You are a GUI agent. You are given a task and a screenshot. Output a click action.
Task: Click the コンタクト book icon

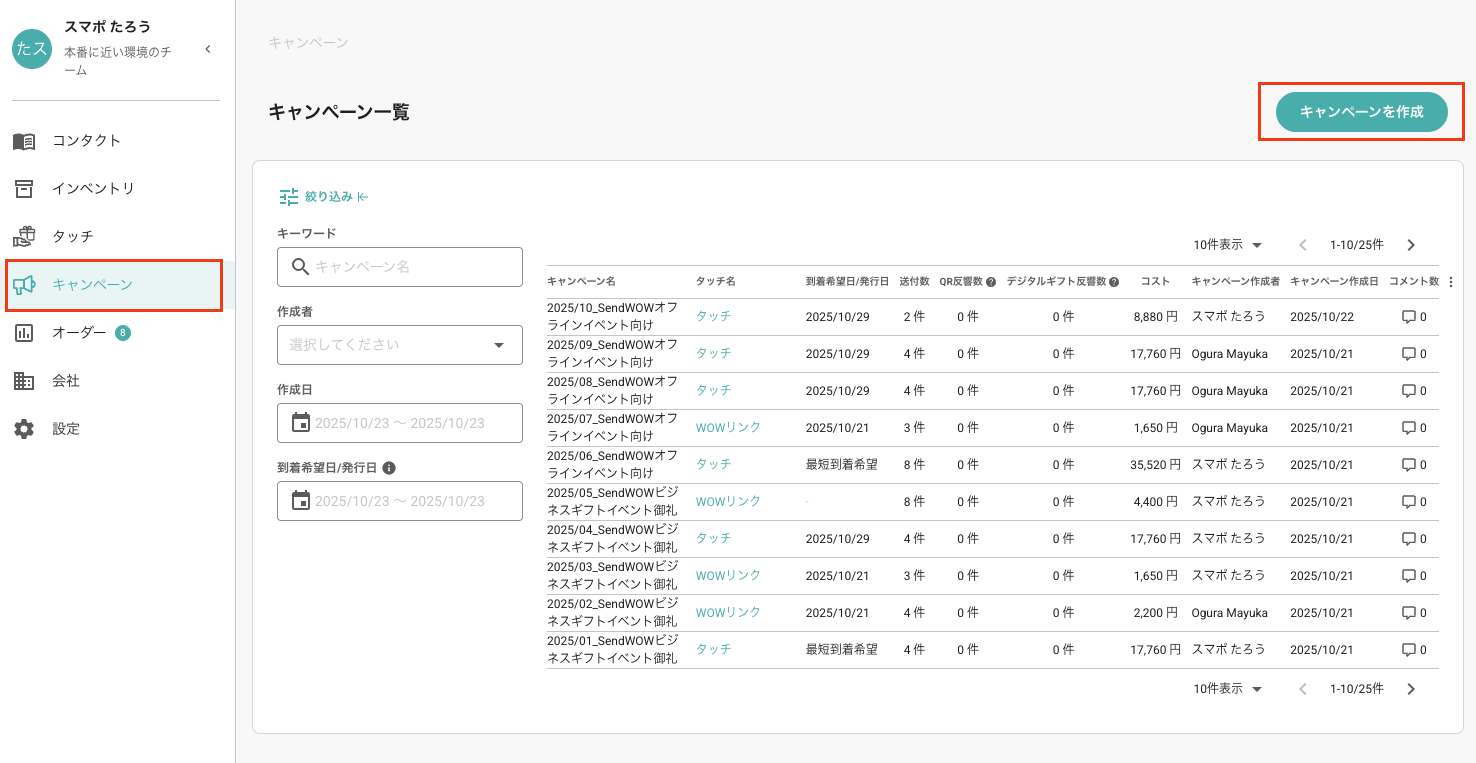coord(24,141)
